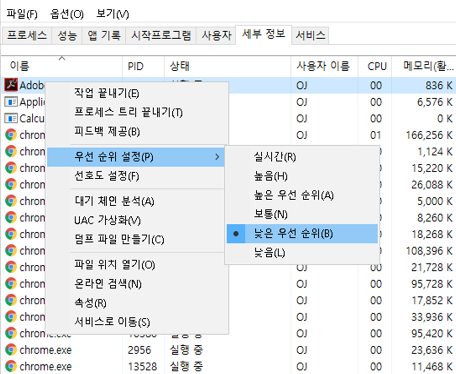Click the chrome icon in the PID 2956 row

pos(11,350)
